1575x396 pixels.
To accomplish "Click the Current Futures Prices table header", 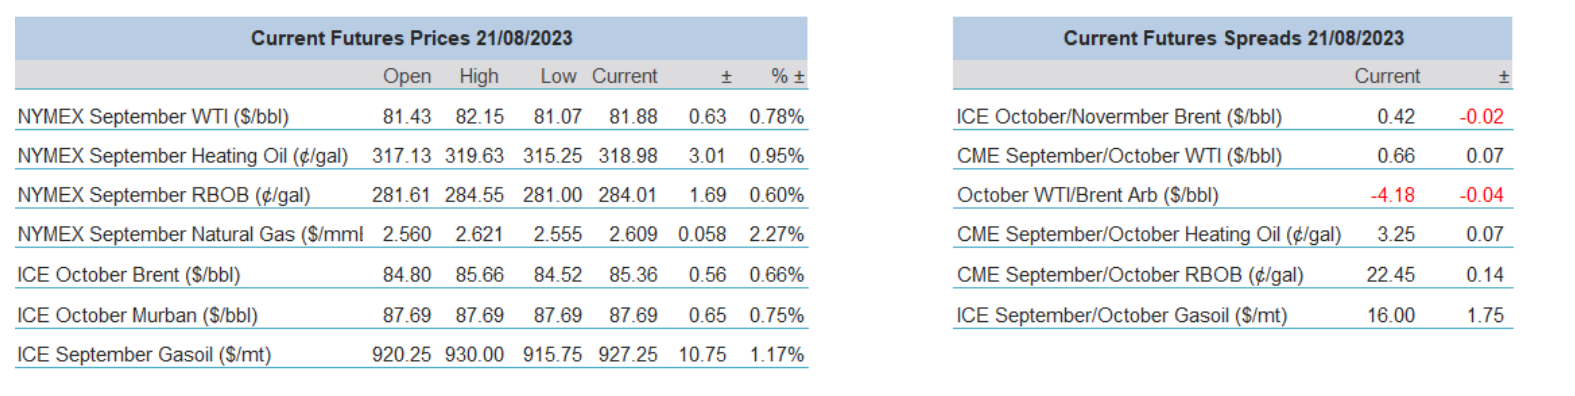I will (411, 38).
